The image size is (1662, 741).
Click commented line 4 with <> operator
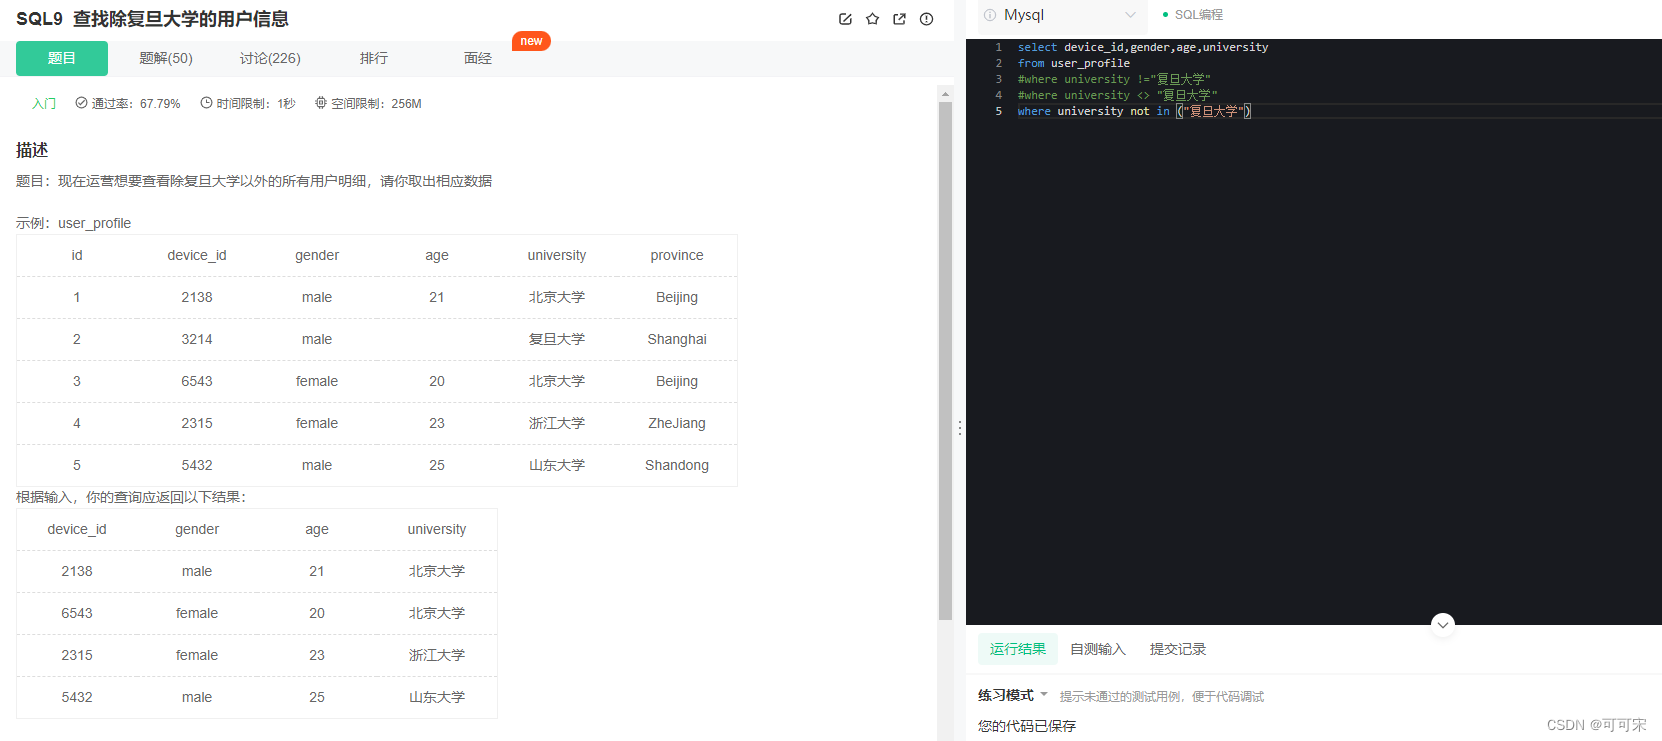1118,95
